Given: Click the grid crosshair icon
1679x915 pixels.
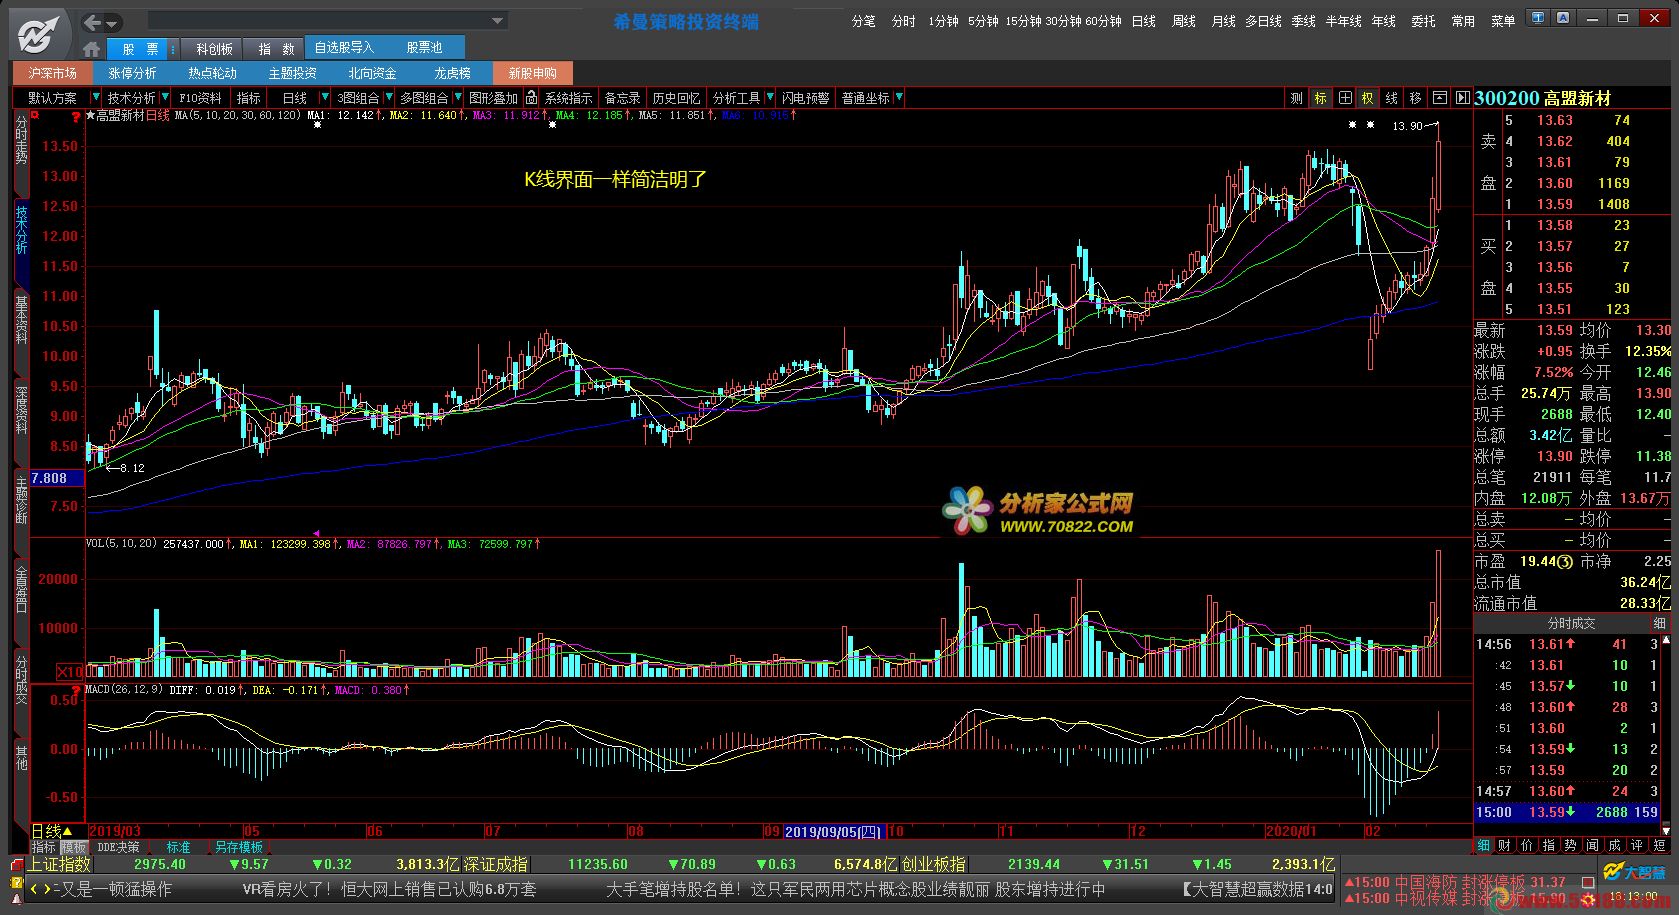Looking at the screenshot, I should pos(1344,97).
